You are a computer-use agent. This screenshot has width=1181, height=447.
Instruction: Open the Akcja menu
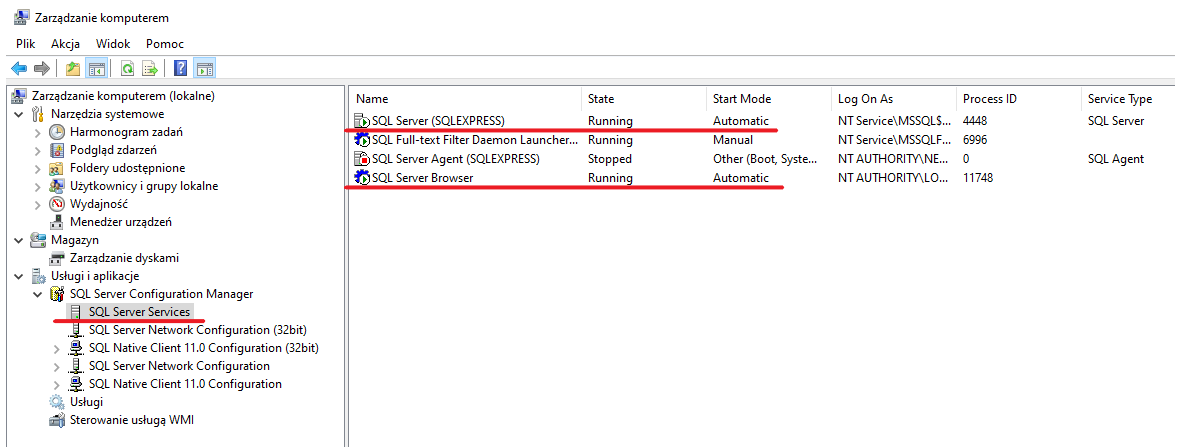(x=66, y=44)
